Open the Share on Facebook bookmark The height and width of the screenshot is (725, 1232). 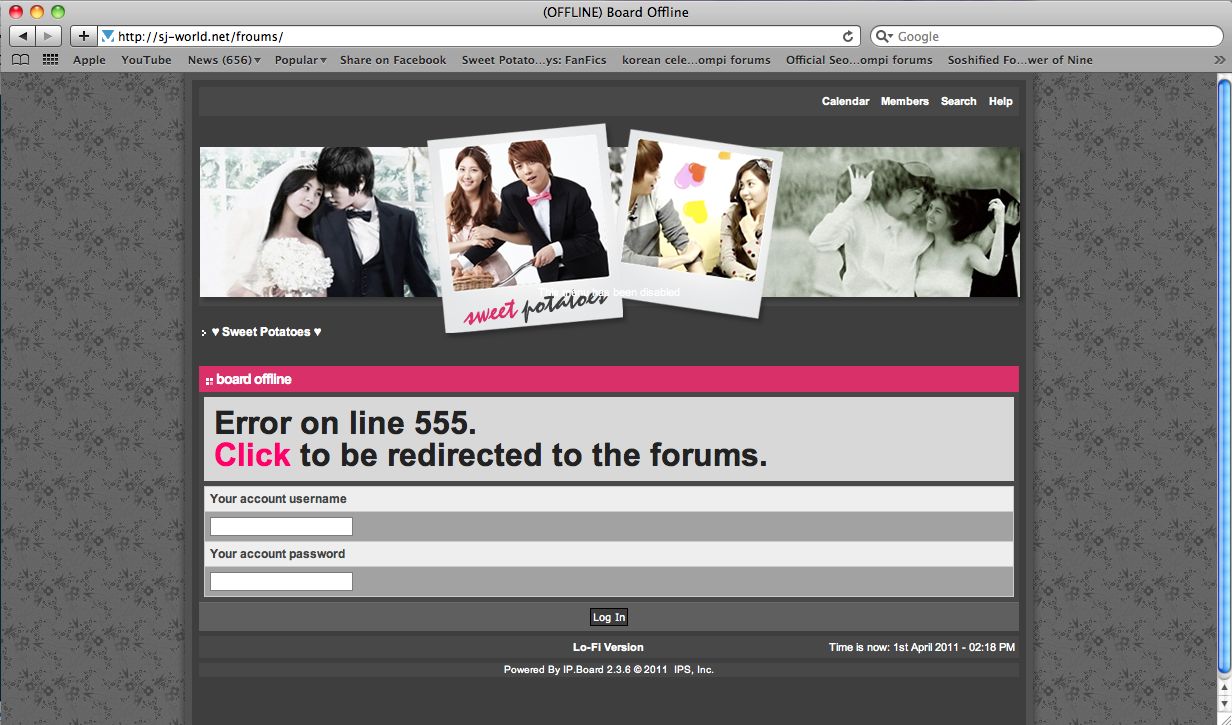tap(393, 60)
